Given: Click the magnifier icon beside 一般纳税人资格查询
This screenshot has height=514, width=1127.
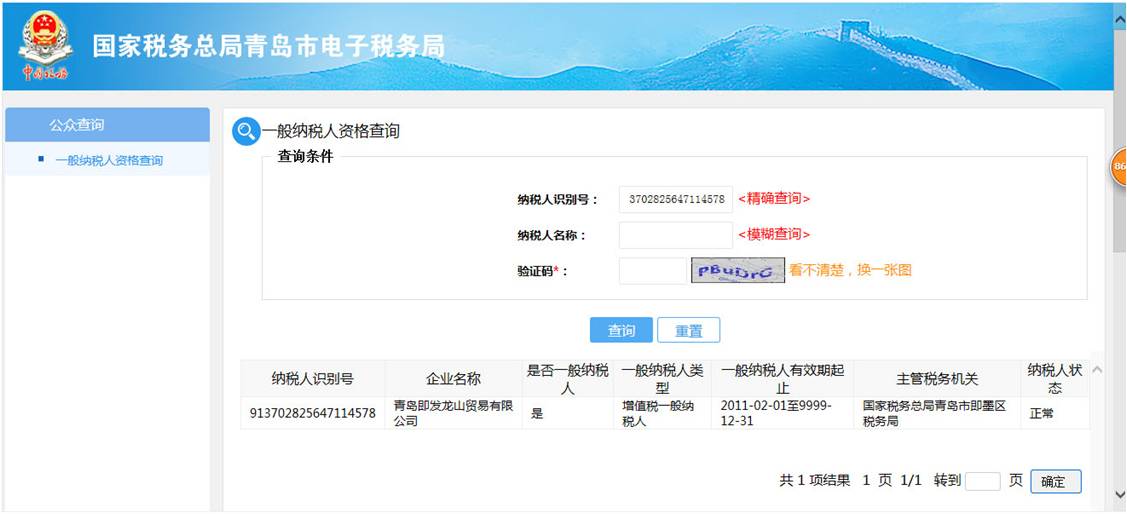Looking at the screenshot, I should (246, 131).
